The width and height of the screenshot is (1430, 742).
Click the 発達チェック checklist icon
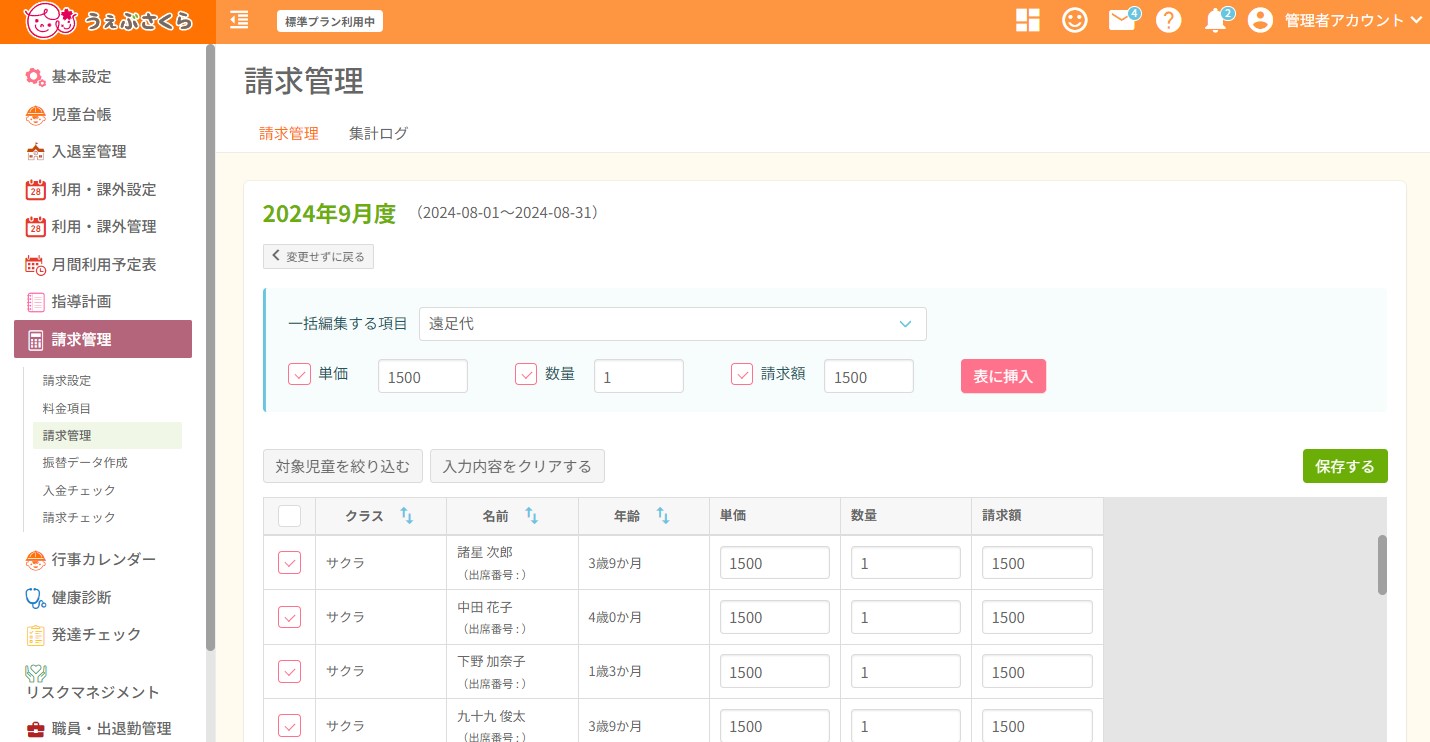36,635
